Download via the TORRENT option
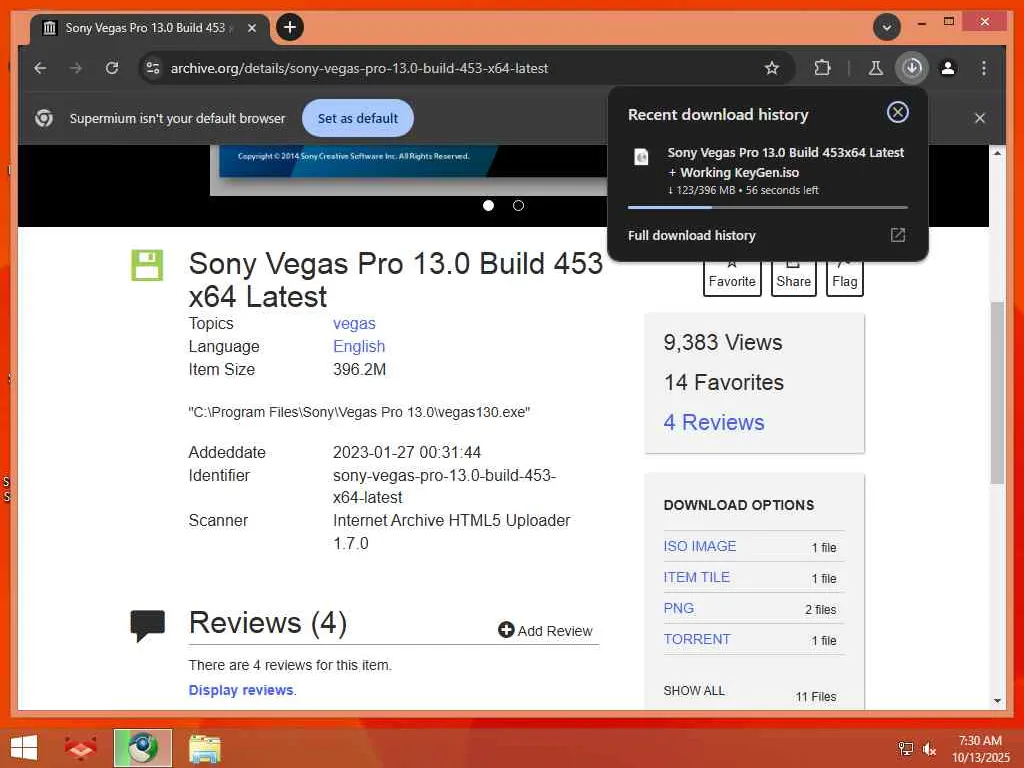 point(697,639)
